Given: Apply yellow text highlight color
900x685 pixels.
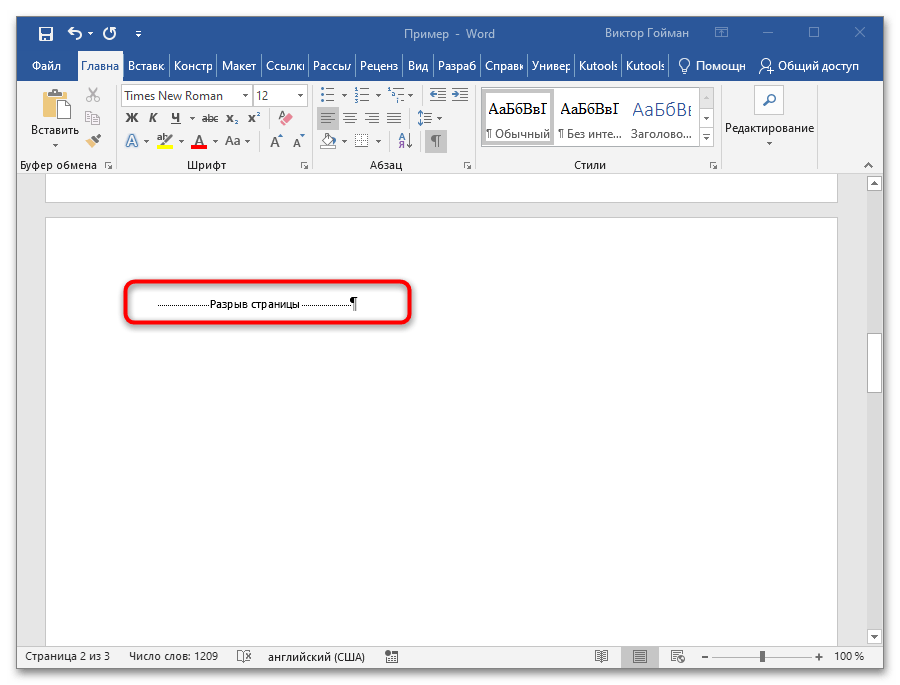Looking at the screenshot, I should pos(165,141).
